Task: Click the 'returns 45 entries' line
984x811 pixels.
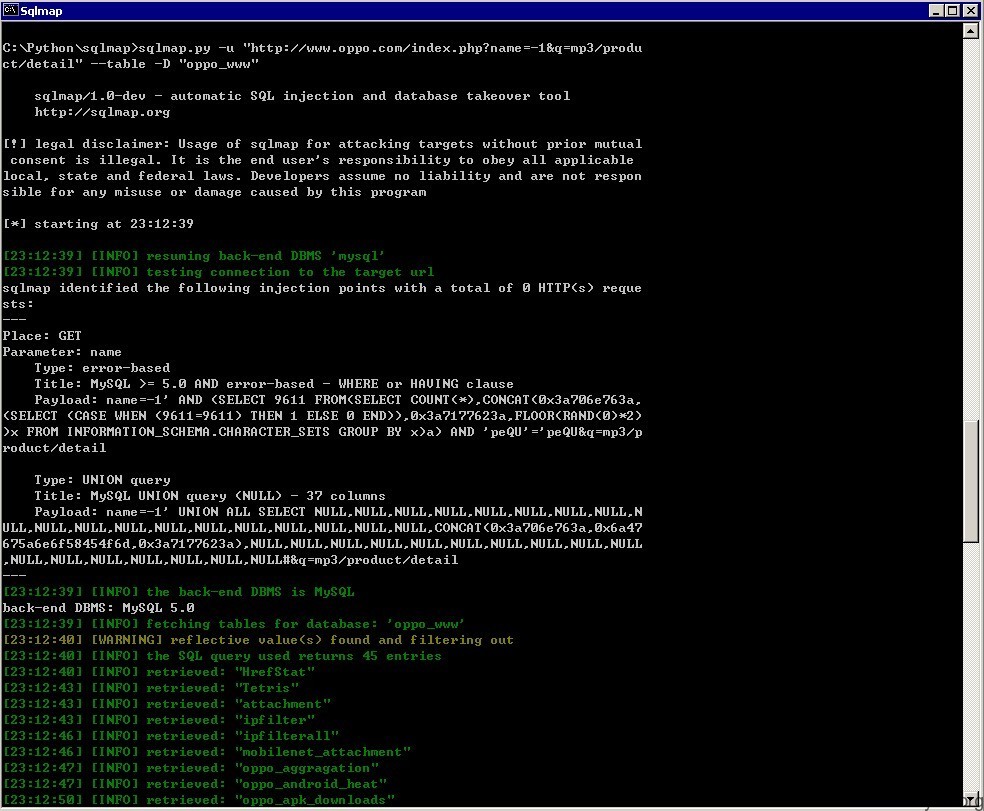Action: pyautogui.click(x=222, y=656)
